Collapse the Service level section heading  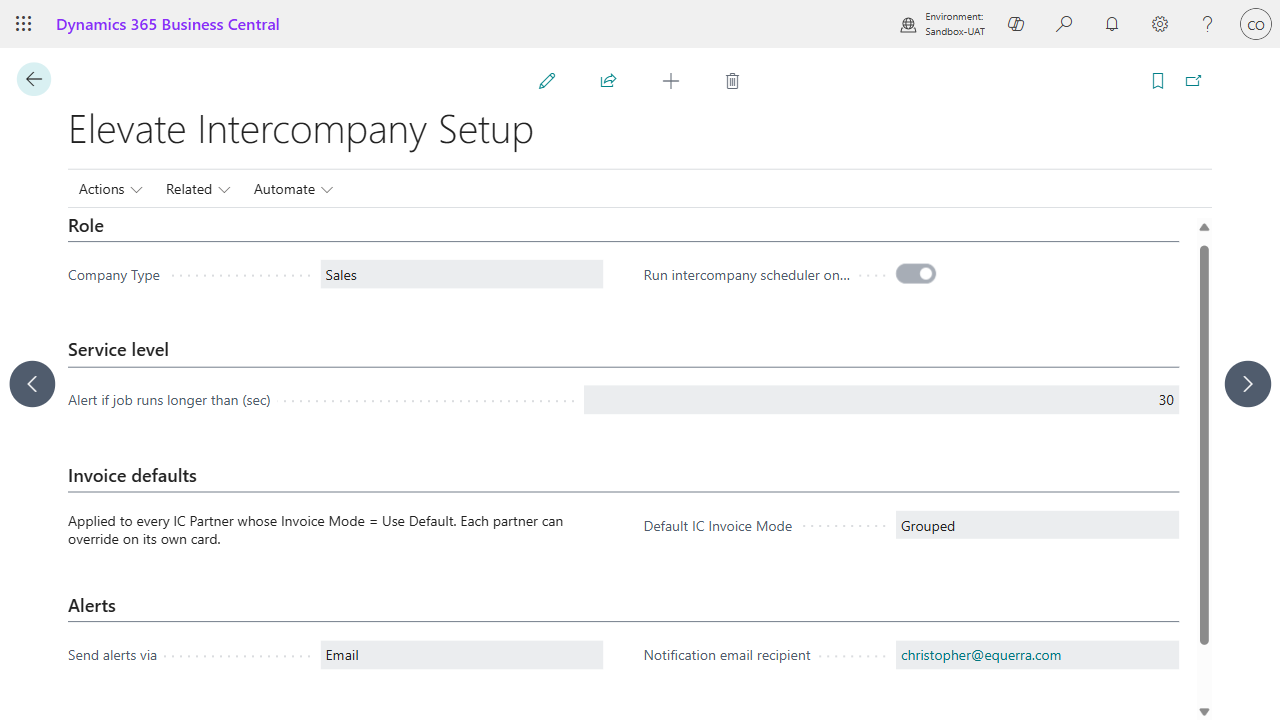[x=118, y=350]
